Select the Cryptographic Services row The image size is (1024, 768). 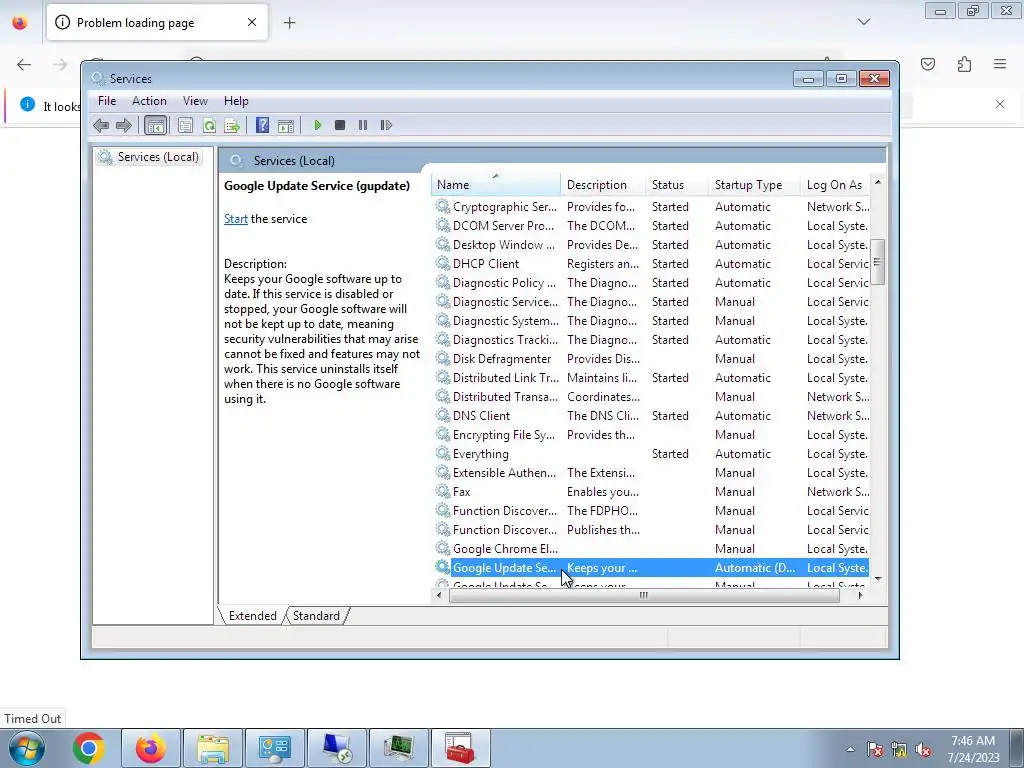tap(650, 207)
